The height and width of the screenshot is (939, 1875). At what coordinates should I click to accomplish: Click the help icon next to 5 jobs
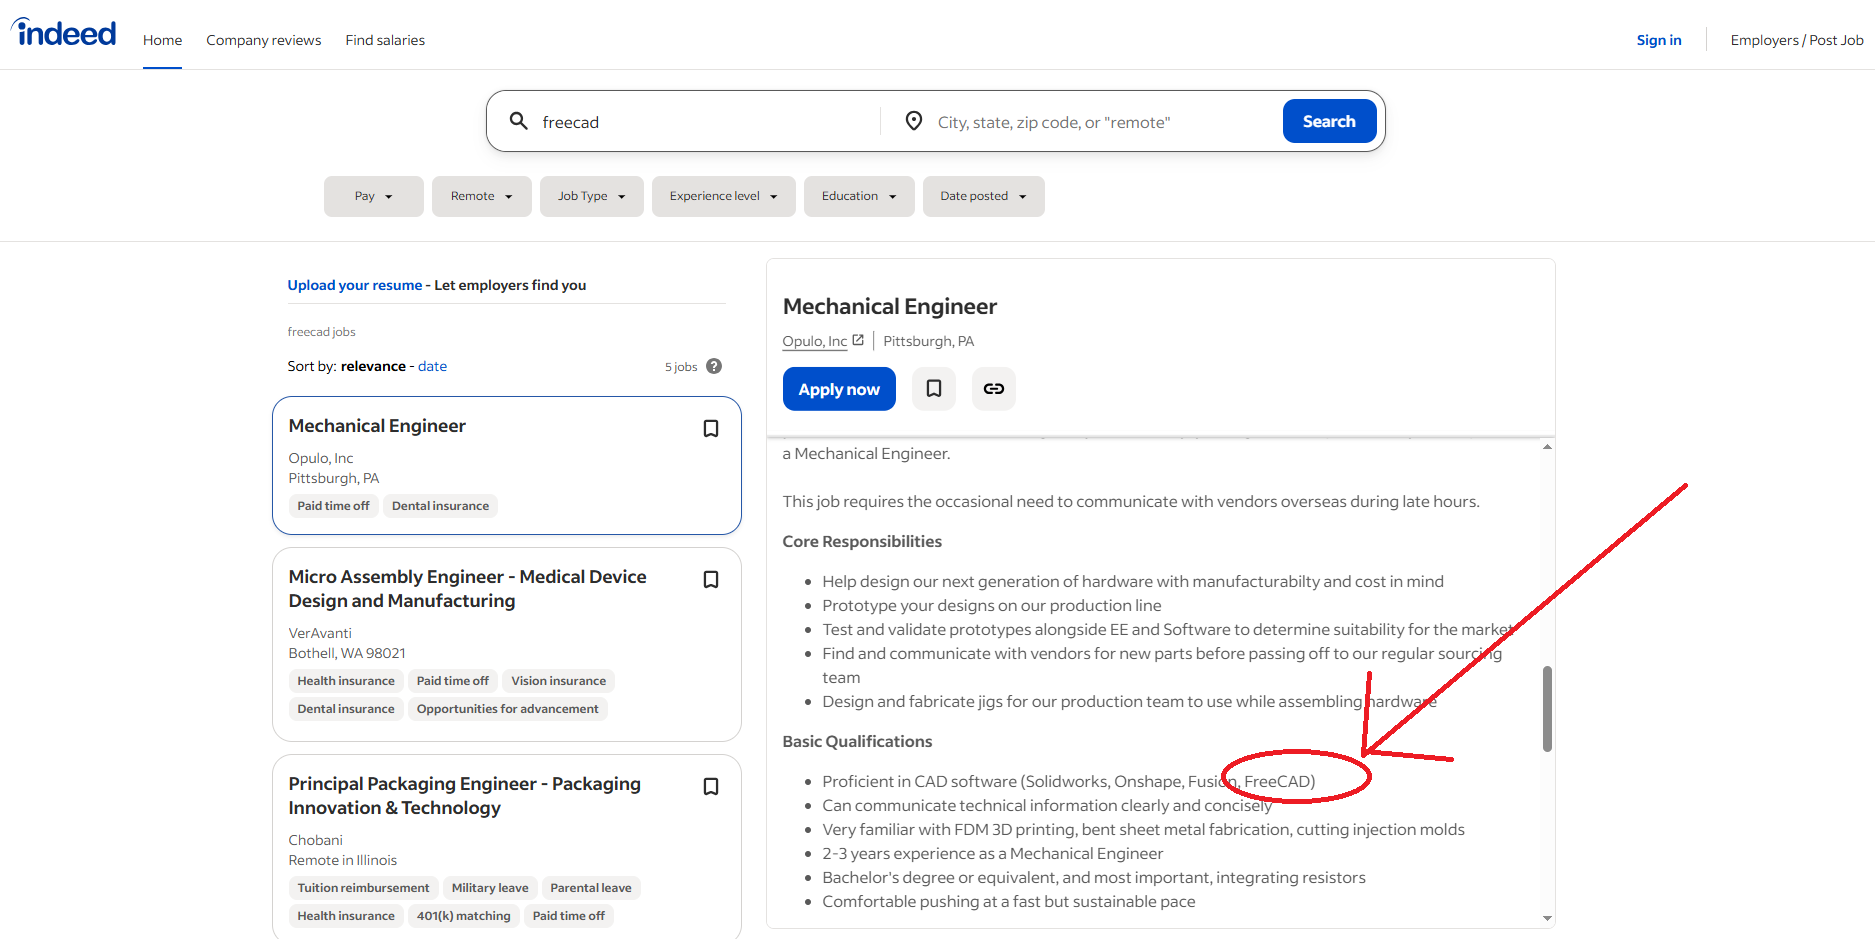coord(714,366)
